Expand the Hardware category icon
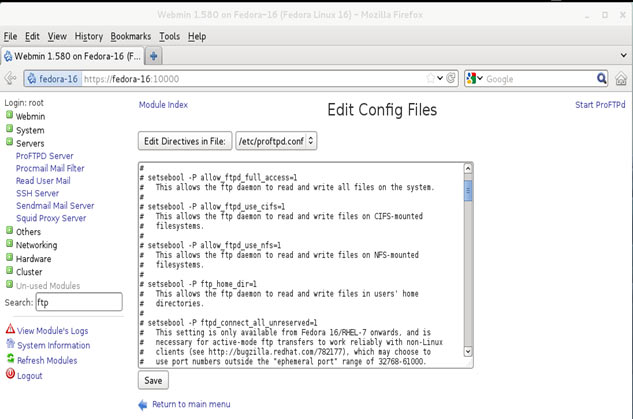Image resolution: width=633 pixels, height=419 pixels. click(x=9, y=257)
